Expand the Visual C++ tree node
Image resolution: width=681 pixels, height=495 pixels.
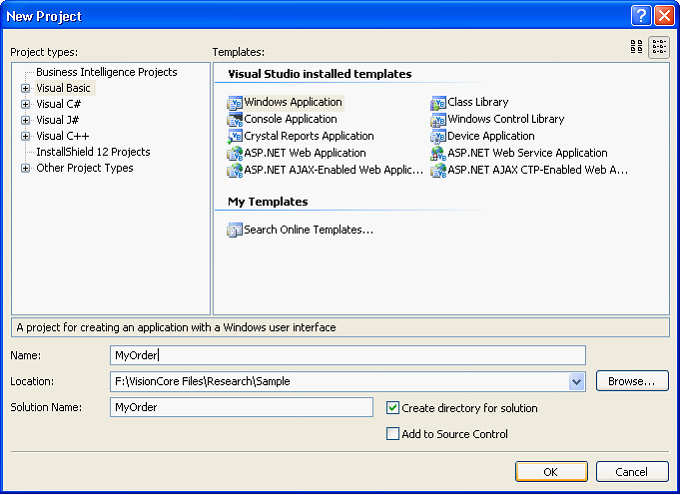(26, 137)
